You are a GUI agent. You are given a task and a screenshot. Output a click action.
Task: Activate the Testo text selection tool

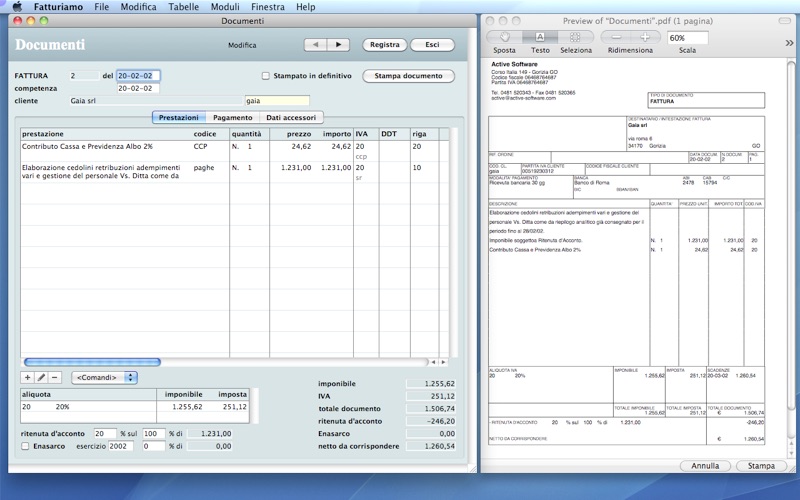pos(540,37)
